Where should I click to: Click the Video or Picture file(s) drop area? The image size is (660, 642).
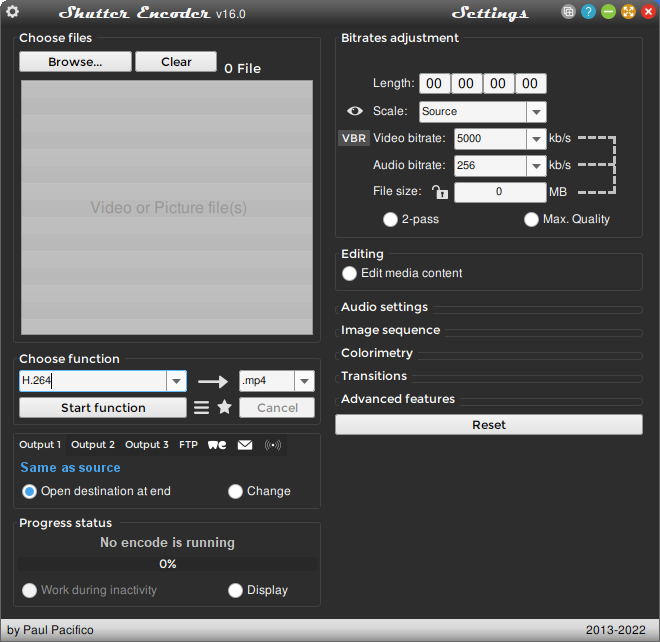(167, 208)
